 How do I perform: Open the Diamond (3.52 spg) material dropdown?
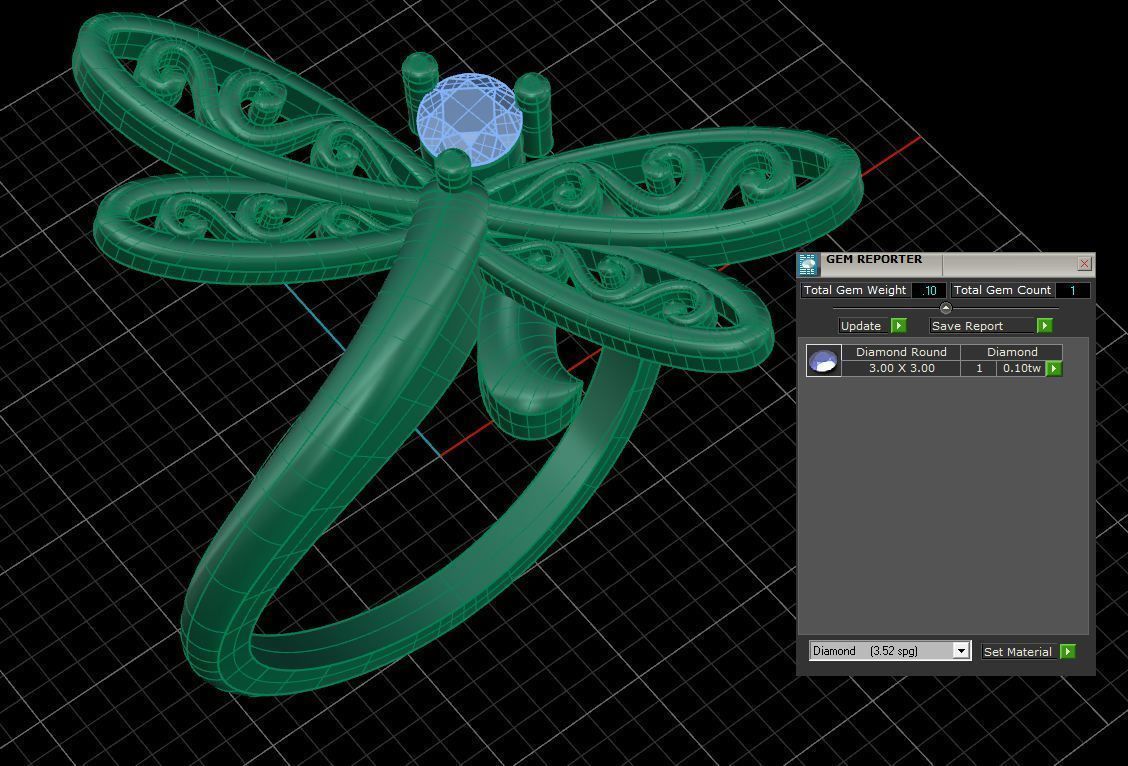[x=890, y=651]
